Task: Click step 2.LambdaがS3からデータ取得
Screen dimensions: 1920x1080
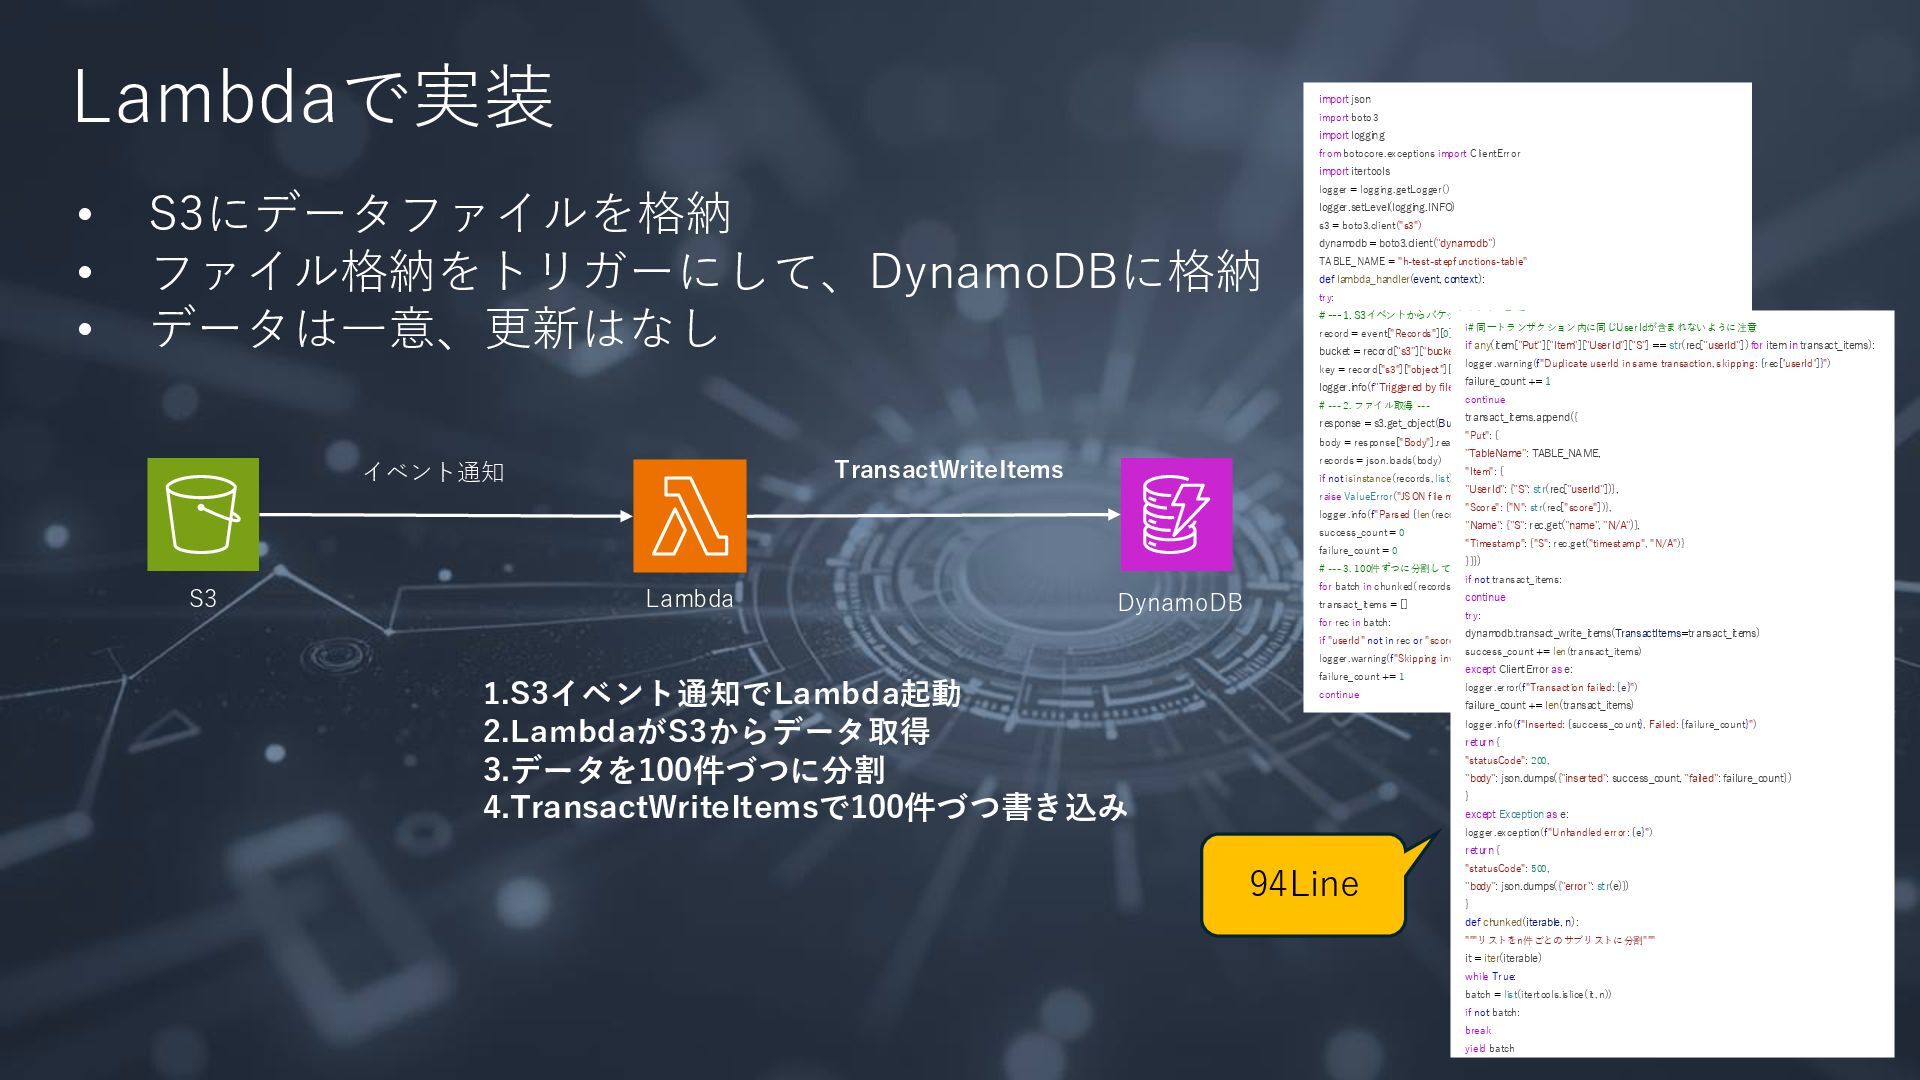Action: point(707,731)
